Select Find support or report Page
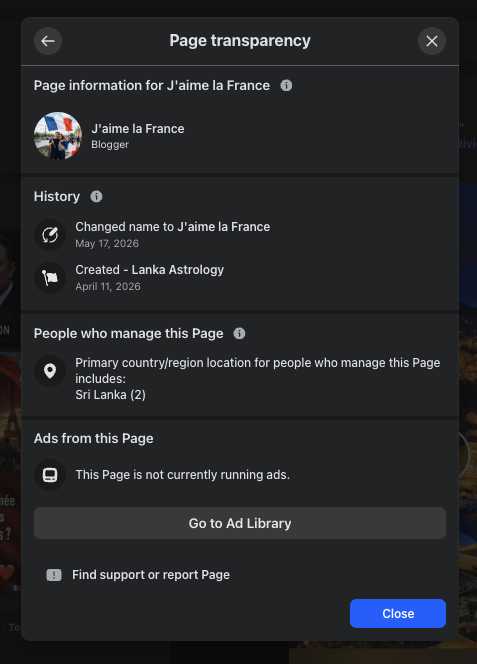This screenshot has height=664, width=477. pyautogui.click(x=151, y=575)
